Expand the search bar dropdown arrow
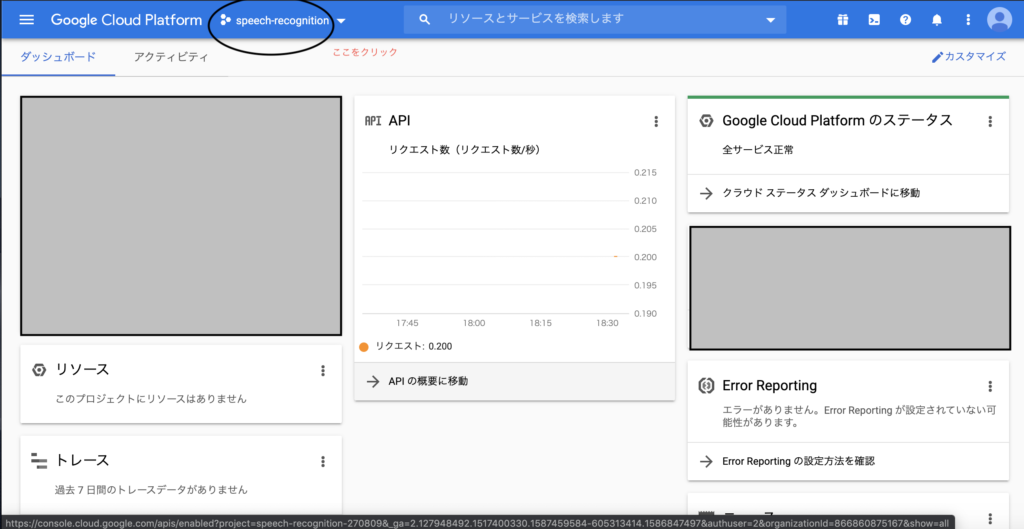1024x529 pixels. [770, 20]
